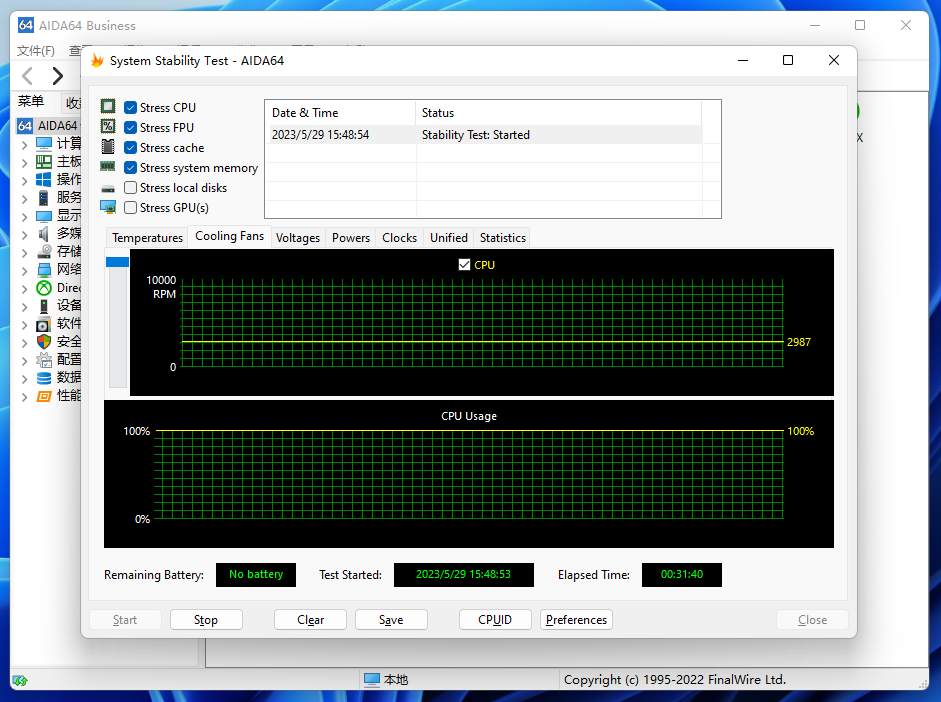Select the AIDA64 root tree icon
Viewport: 941px width, 702px height.
(x=25, y=125)
